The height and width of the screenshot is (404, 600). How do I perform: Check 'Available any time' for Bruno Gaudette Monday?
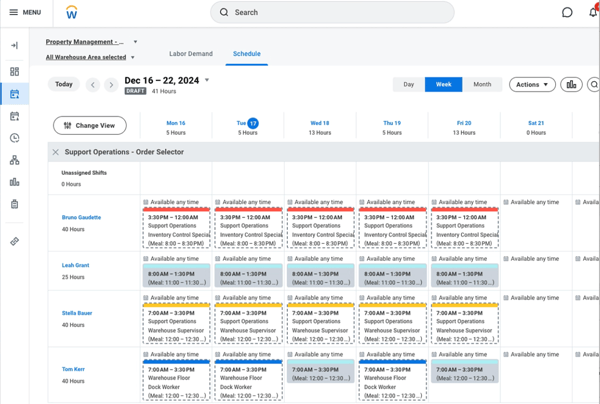click(x=146, y=202)
